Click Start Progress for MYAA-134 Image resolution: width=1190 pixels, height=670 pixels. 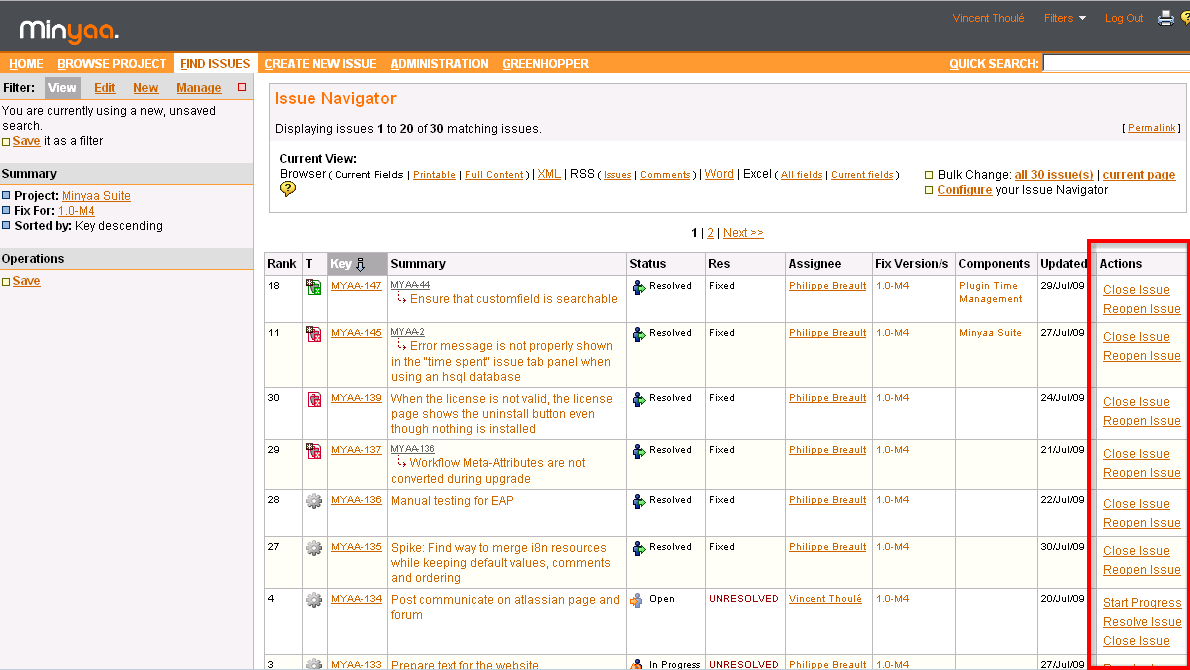pyautogui.click(x=1142, y=603)
